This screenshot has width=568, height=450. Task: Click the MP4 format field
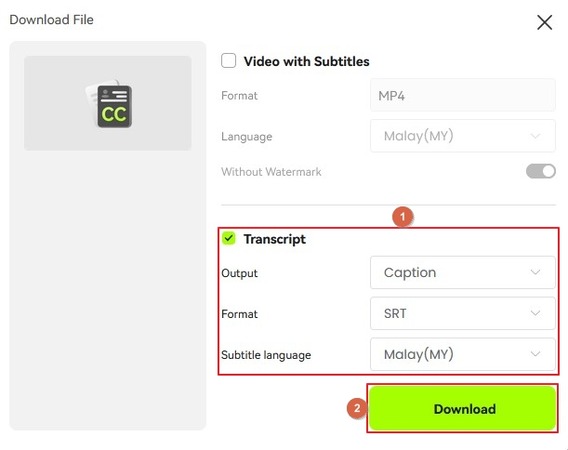[463, 95]
